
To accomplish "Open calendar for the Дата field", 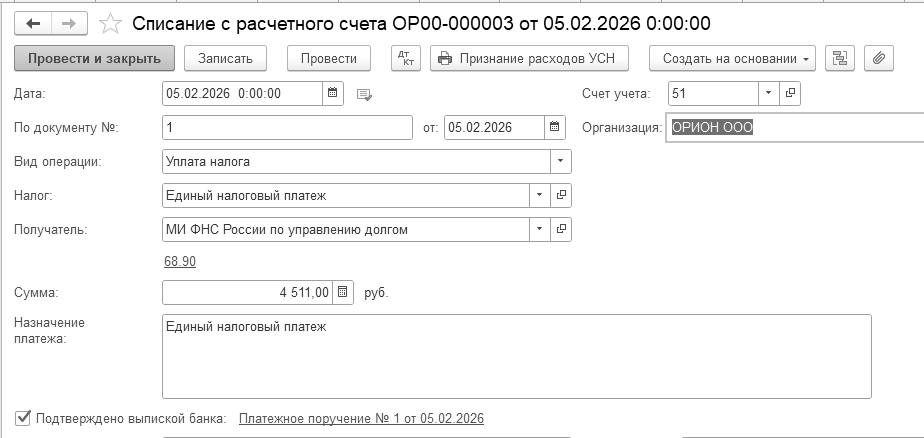I will pos(332,93).
